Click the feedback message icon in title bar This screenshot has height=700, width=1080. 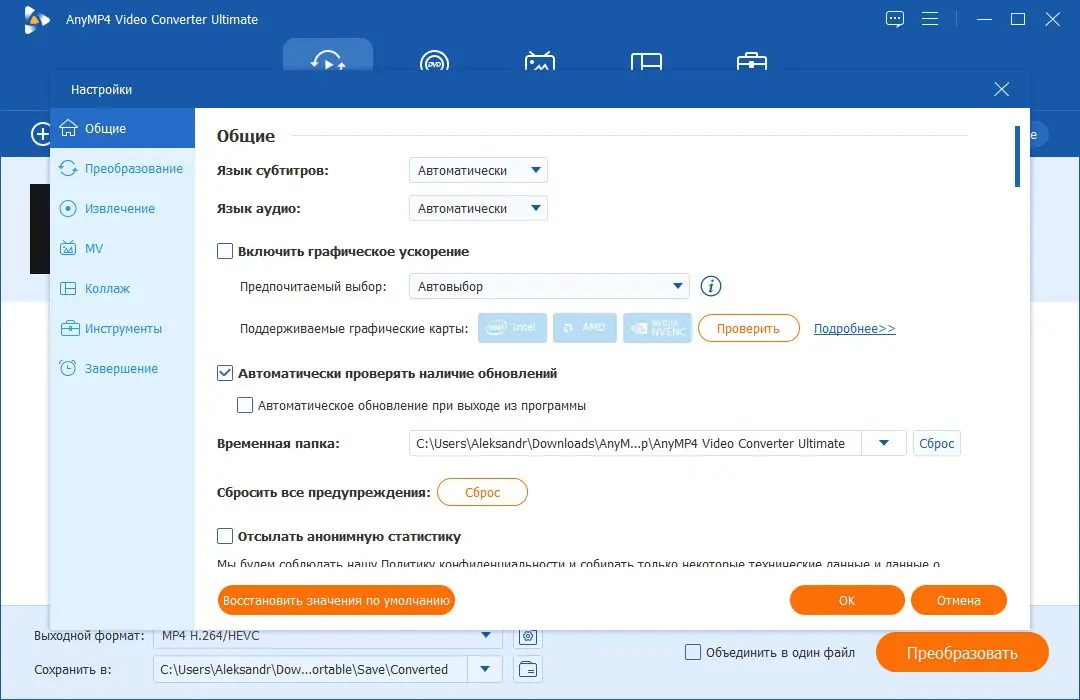(894, 18)
